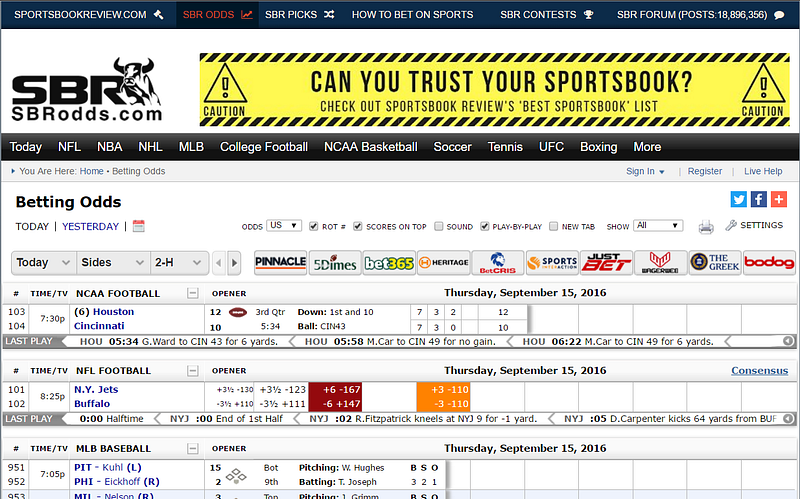Open Live Help link
The image size is (800, 499).
pos(763,171)
